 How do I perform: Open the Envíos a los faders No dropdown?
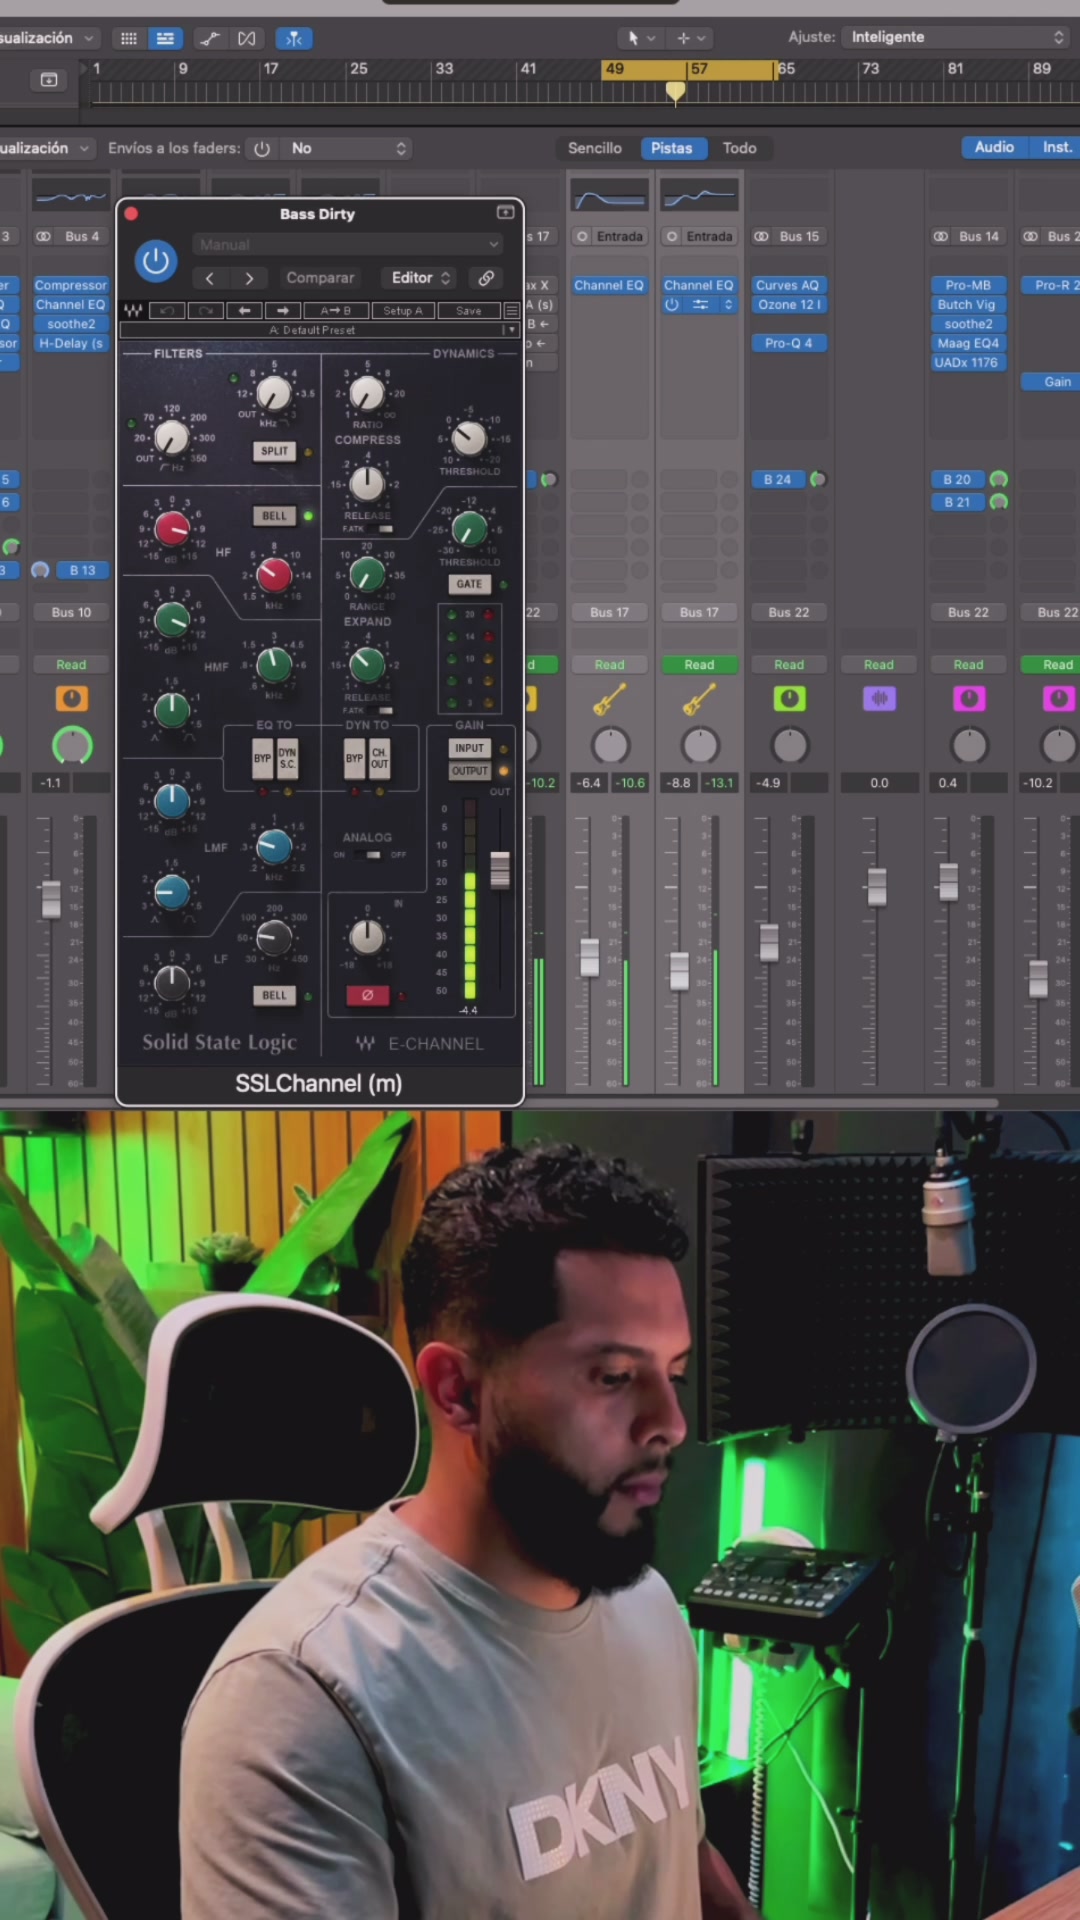[x=346, y=148]
